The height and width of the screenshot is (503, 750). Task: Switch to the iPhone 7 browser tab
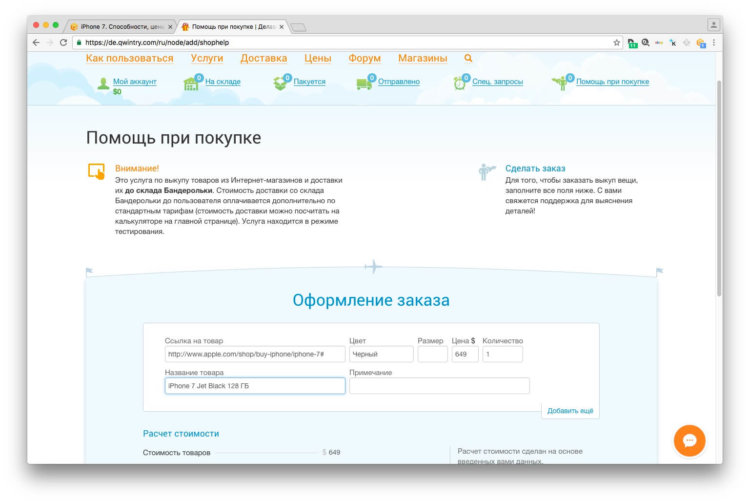(x=120, y=27)
